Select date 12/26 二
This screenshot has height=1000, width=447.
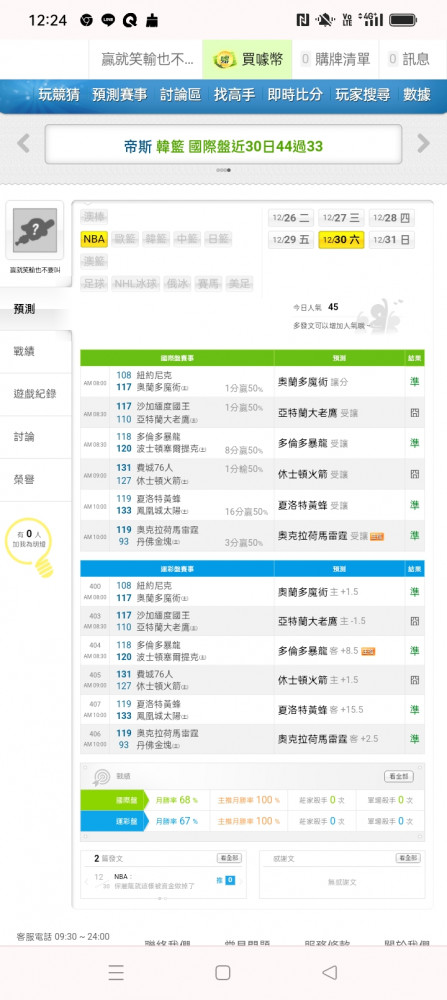[x=291, y=218]
